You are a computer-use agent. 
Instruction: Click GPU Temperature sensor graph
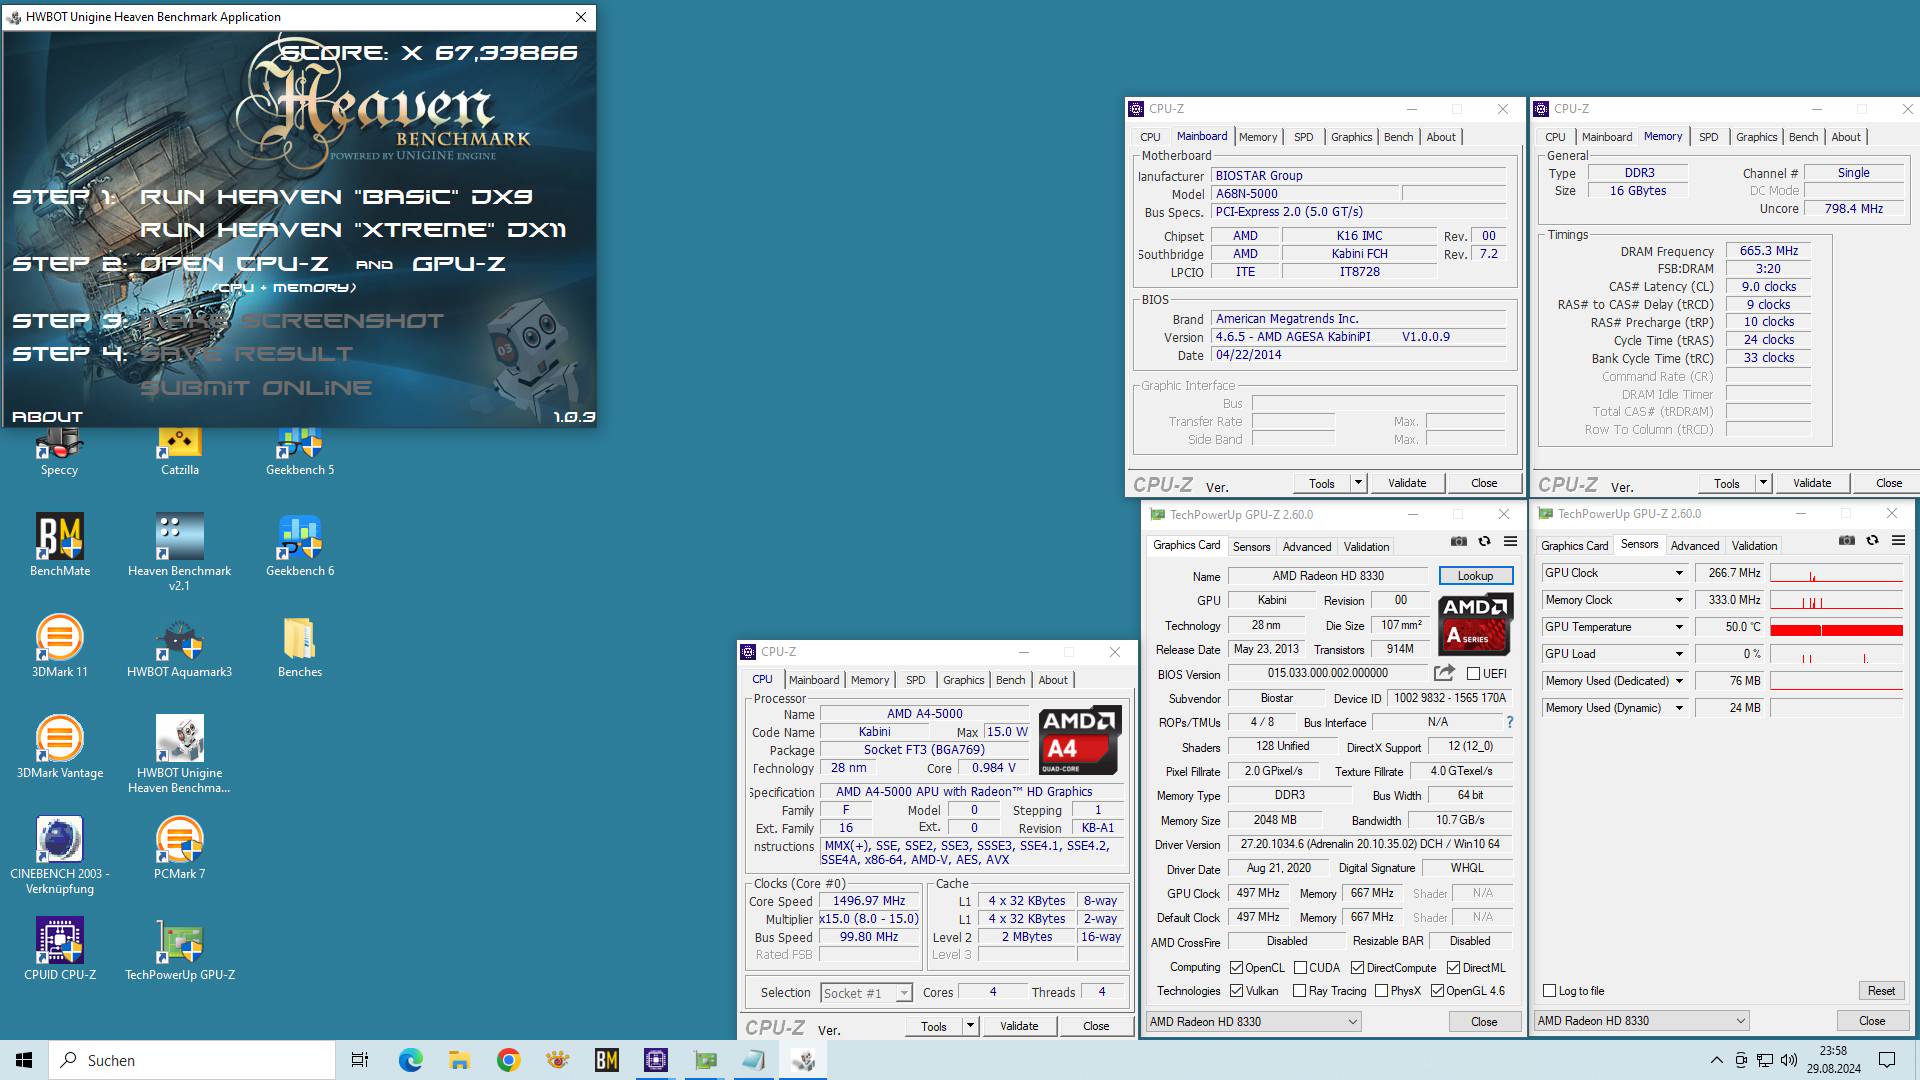coord(1836,628)
